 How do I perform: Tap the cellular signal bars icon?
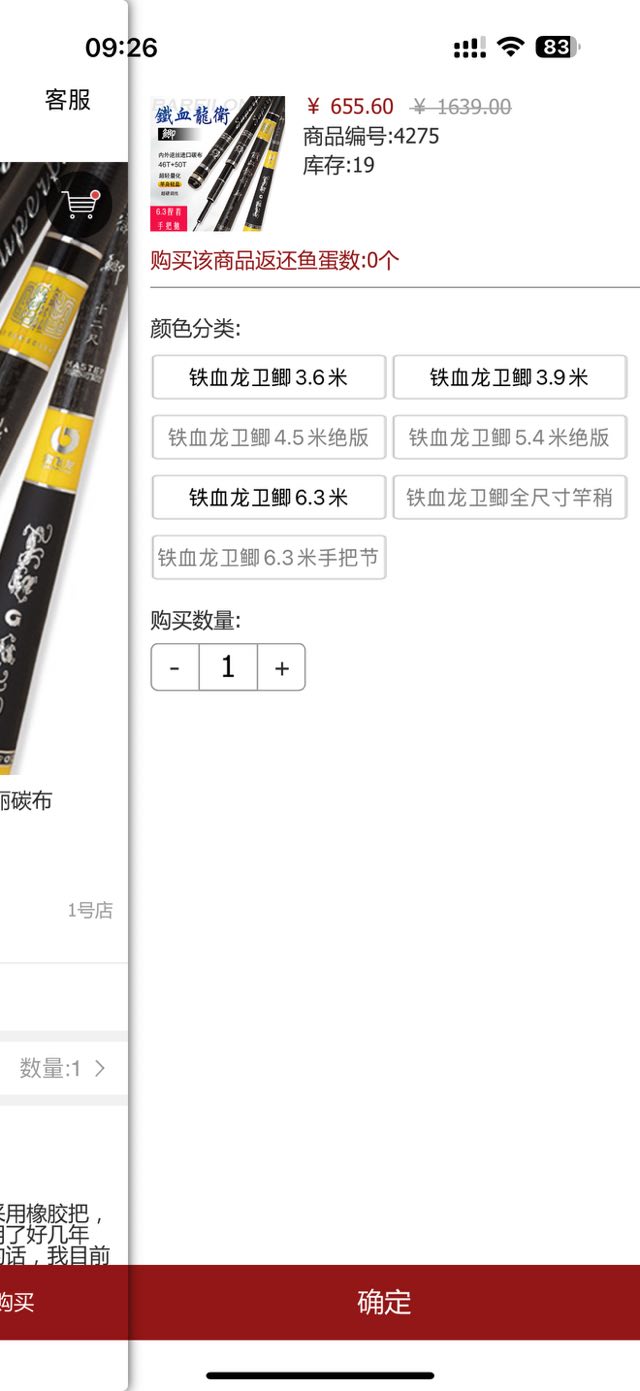470,47
